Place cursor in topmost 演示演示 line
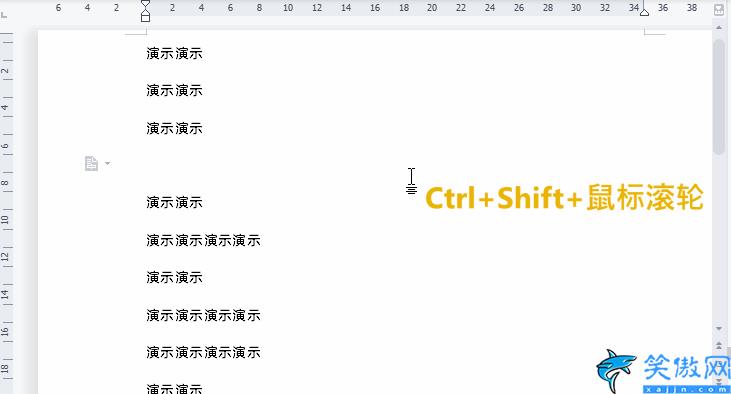 [x=174, y=54]
